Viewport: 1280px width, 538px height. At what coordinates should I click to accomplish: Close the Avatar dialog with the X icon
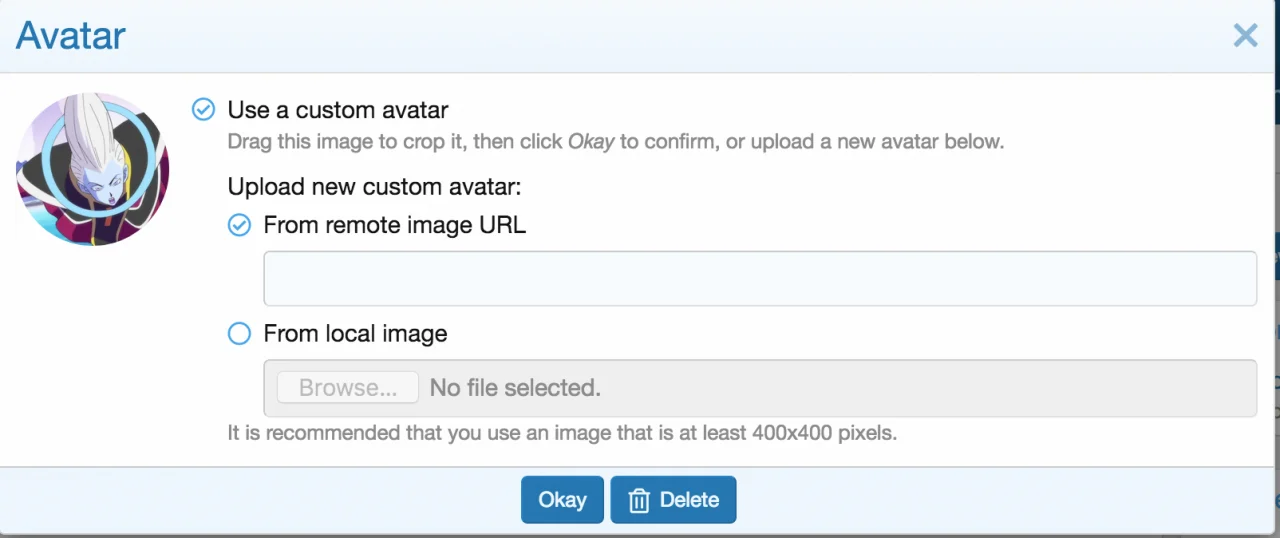1245,36
